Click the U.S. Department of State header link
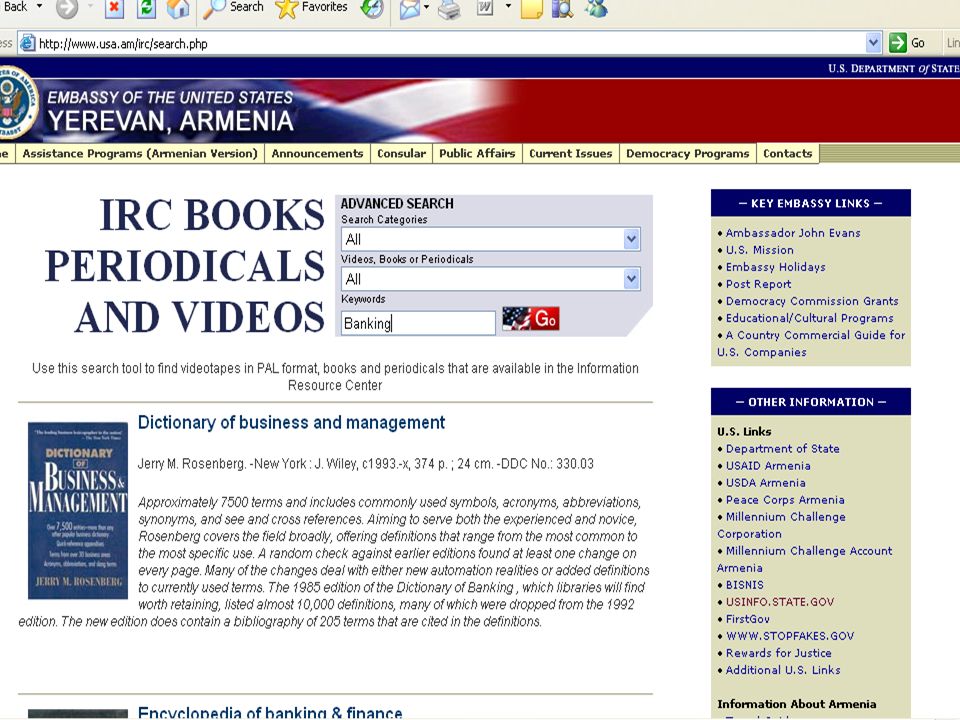The height and width of the screenshot is (720, 960). coord(893,69)
